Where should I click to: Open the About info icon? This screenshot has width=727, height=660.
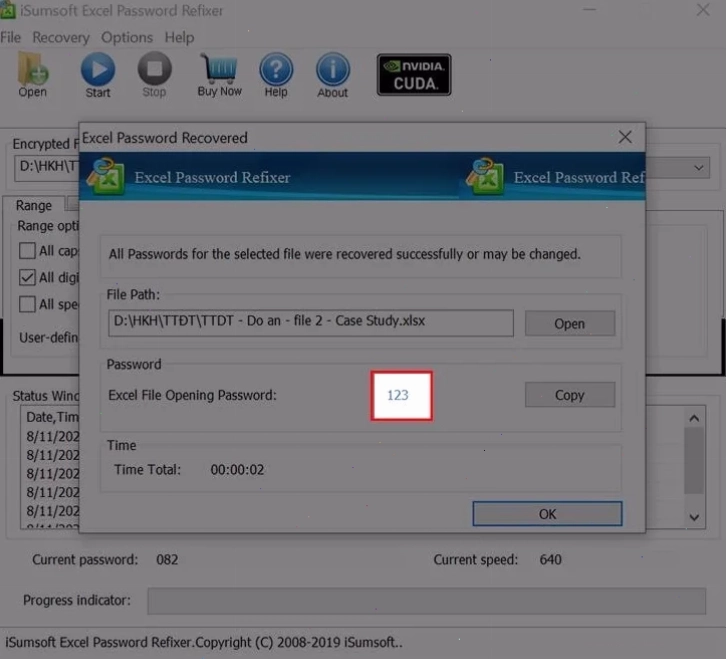[332, 75]
